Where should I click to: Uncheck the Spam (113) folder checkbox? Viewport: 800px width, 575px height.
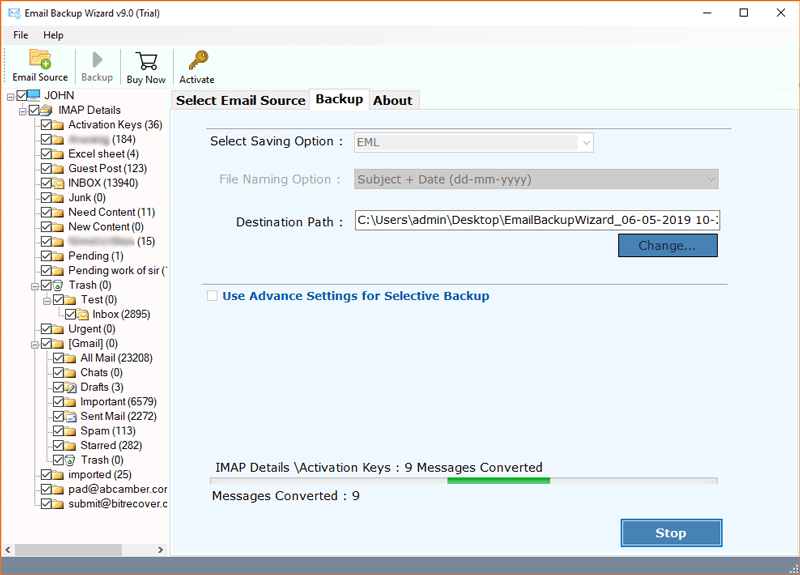[58, 431]
